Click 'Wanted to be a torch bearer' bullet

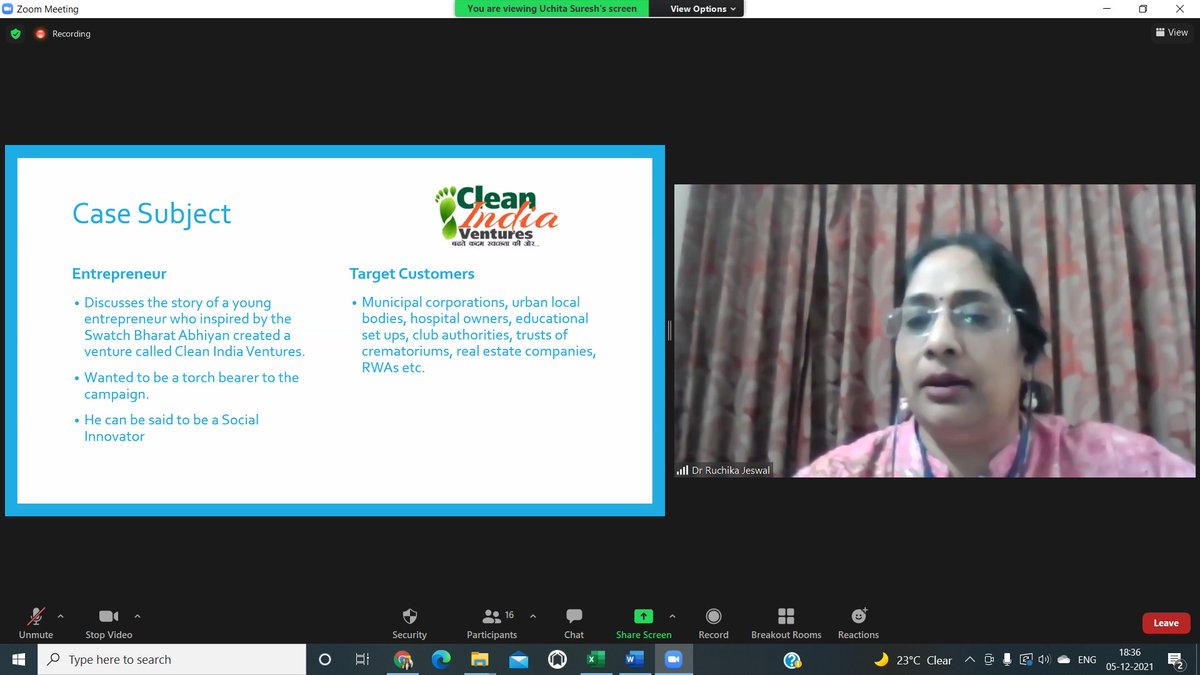[x=191, y=385]
